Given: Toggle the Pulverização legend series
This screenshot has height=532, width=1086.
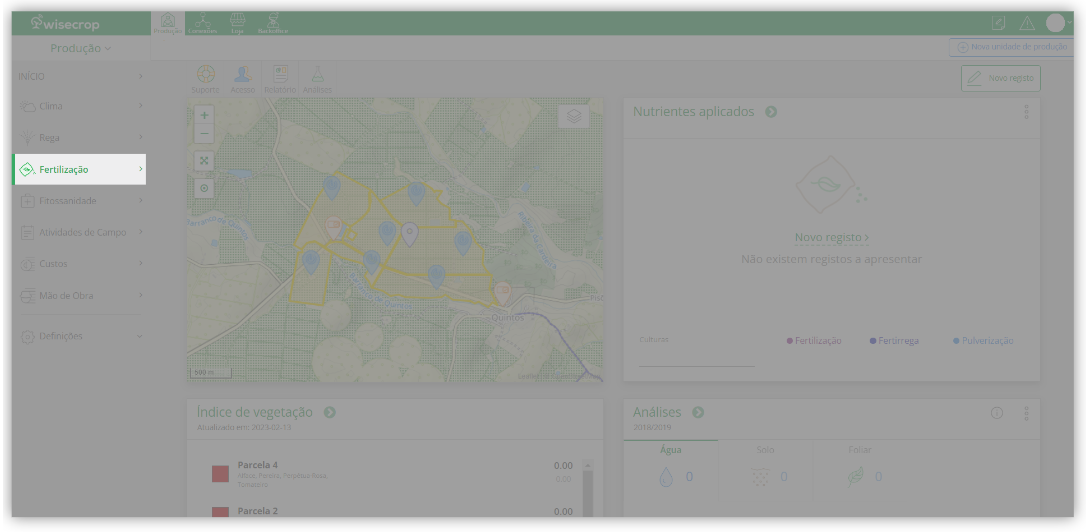Looking at the screenshot, I should coord(983,341).
